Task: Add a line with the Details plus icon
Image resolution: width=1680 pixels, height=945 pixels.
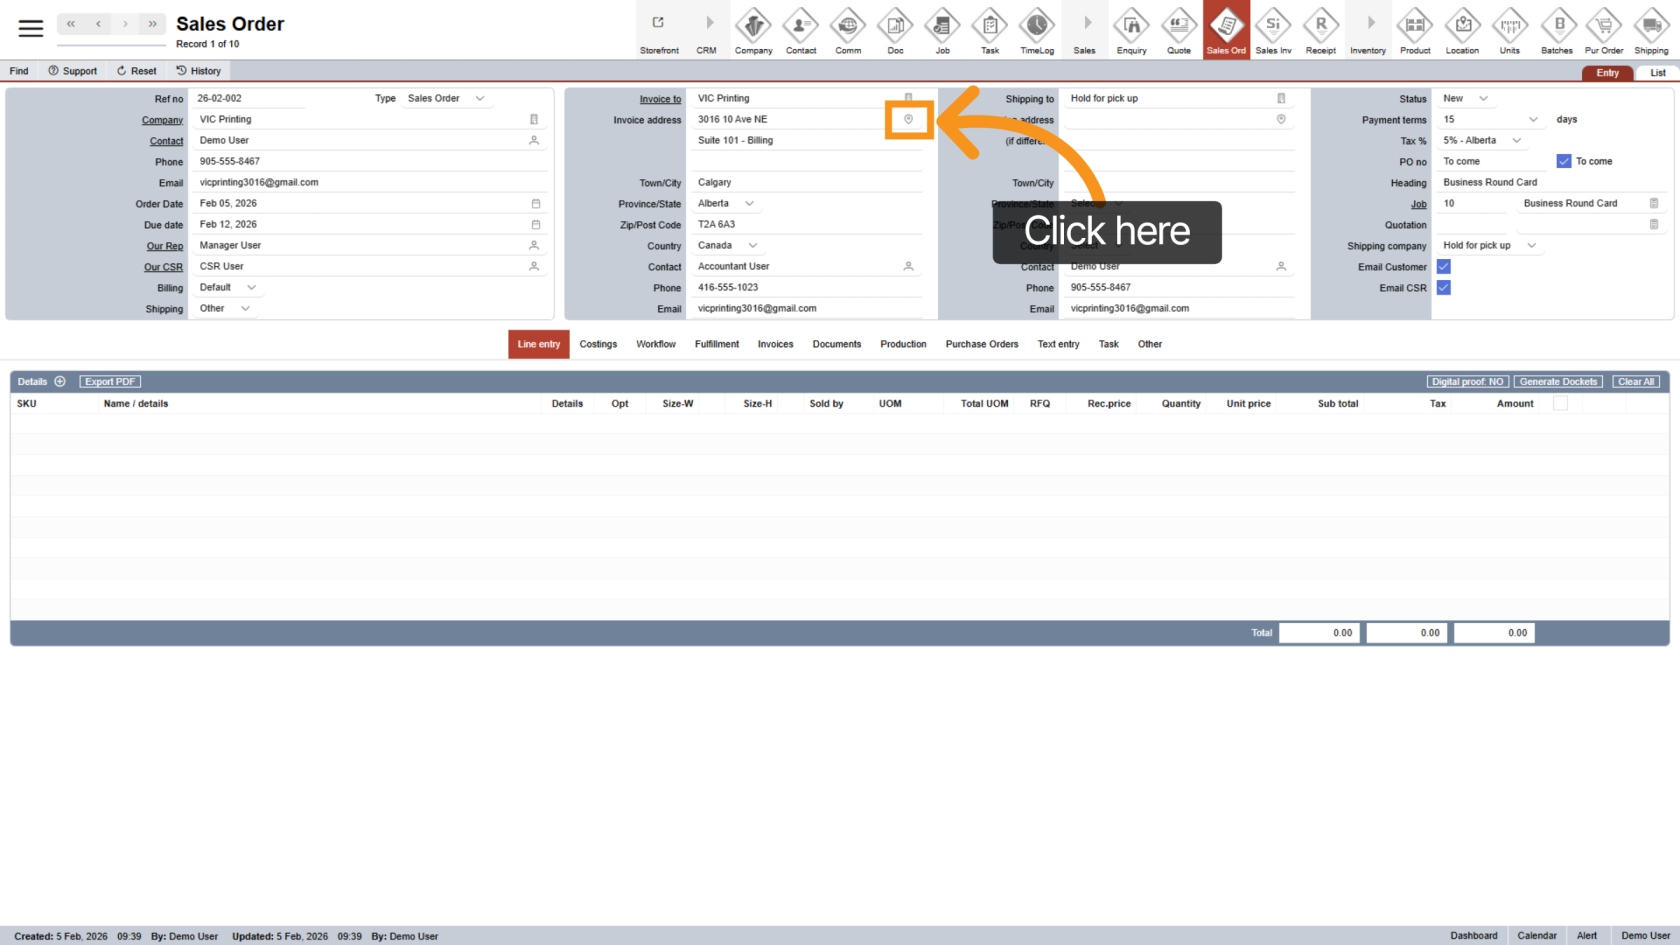Action: [x=60, y=382]
